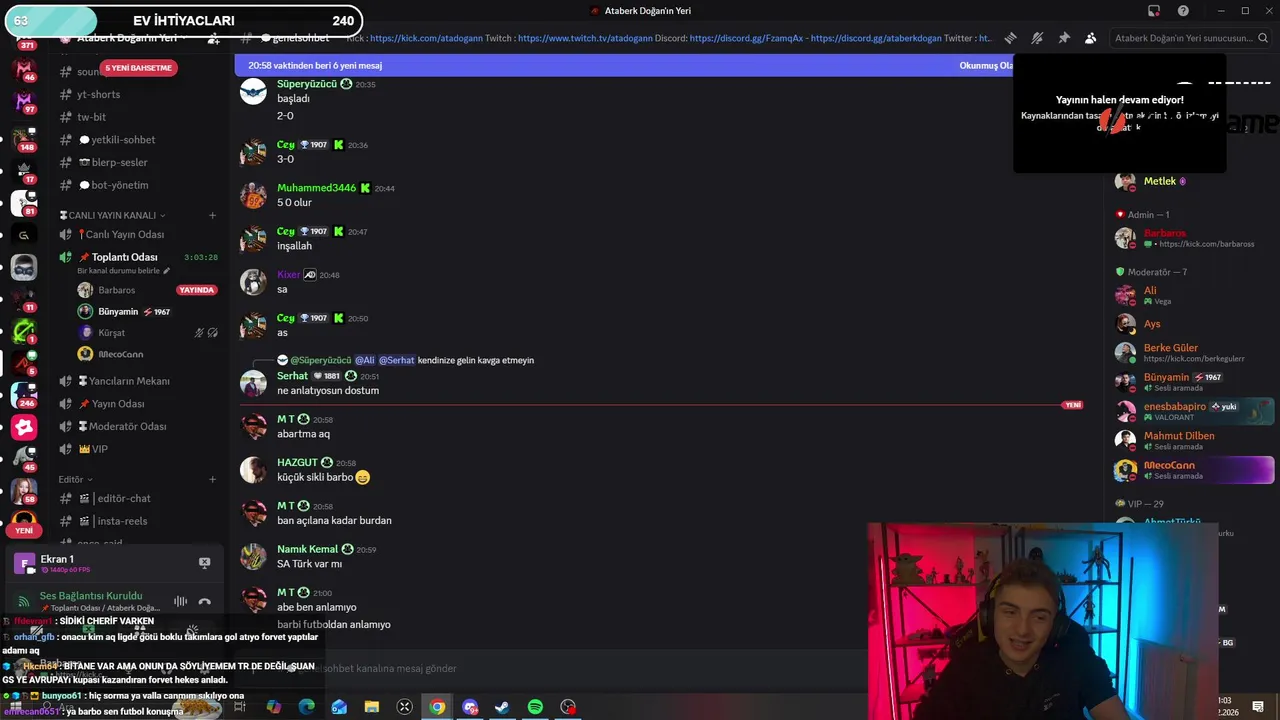Open Spotify from the taskbar
Screen dimensions: 1280x720
[x=535, y=707]
